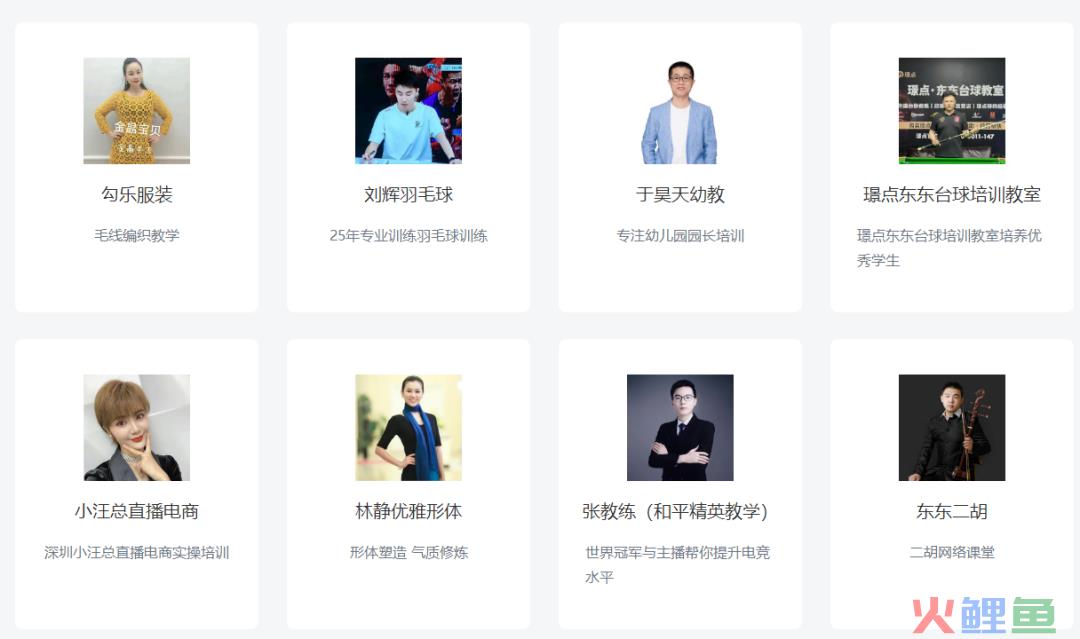Select the 小汪总直播电商 title text
Viewport: 1080px width, 639px height.
[x=136, y=512]
